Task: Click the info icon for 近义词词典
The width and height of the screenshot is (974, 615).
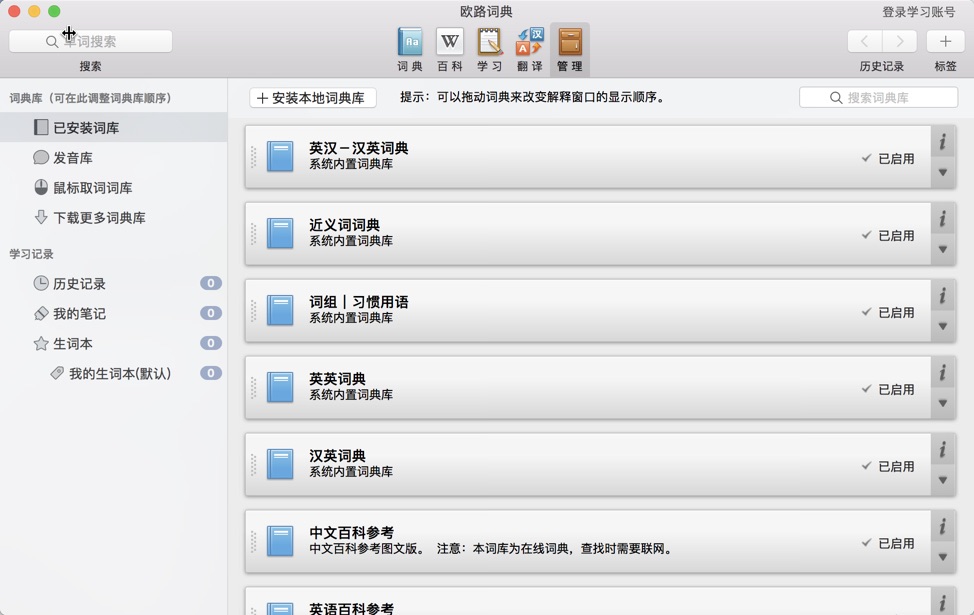Action: point(943,219)
